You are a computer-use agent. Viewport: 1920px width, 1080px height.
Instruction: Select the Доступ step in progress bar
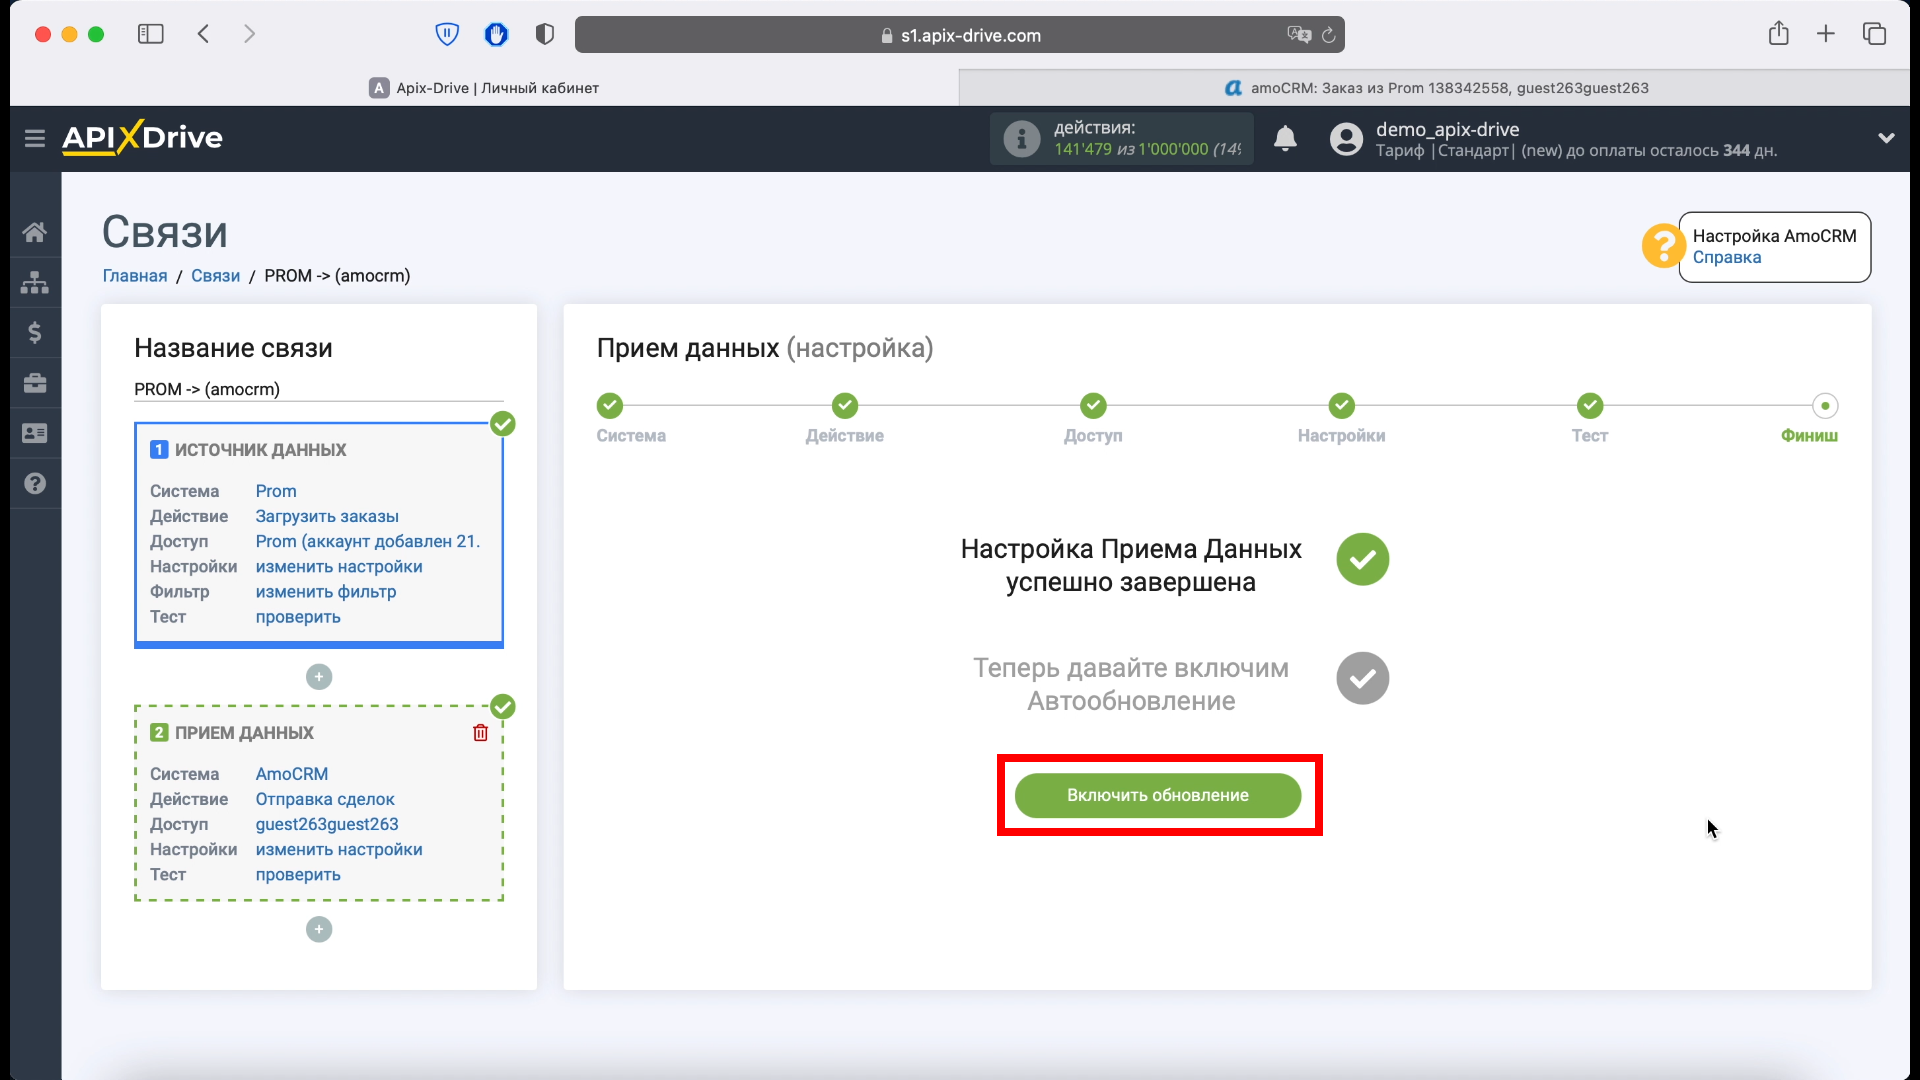click(1093, 406)
